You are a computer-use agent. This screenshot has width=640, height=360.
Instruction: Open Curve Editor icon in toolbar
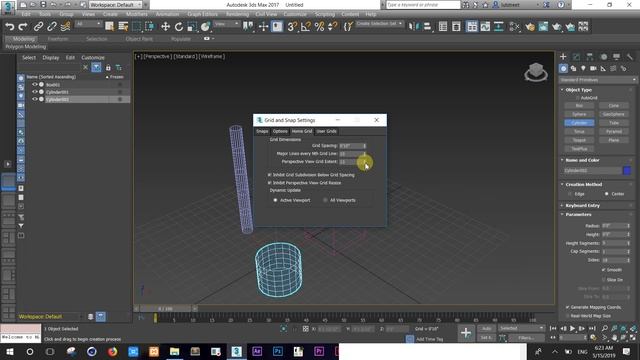click(485, 27)
